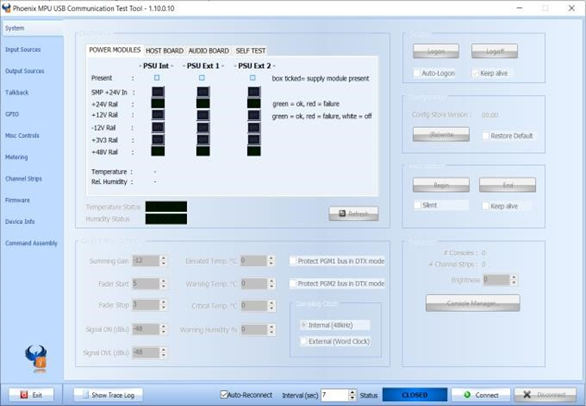Open the Console Manager
Viewport: 586px width, 406px height.
pos(472,303)
